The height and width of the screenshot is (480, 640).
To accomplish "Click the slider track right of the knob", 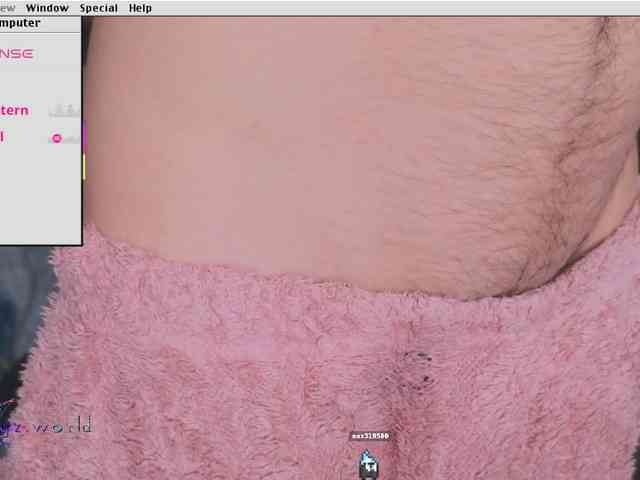I will [x=70, y=138].
